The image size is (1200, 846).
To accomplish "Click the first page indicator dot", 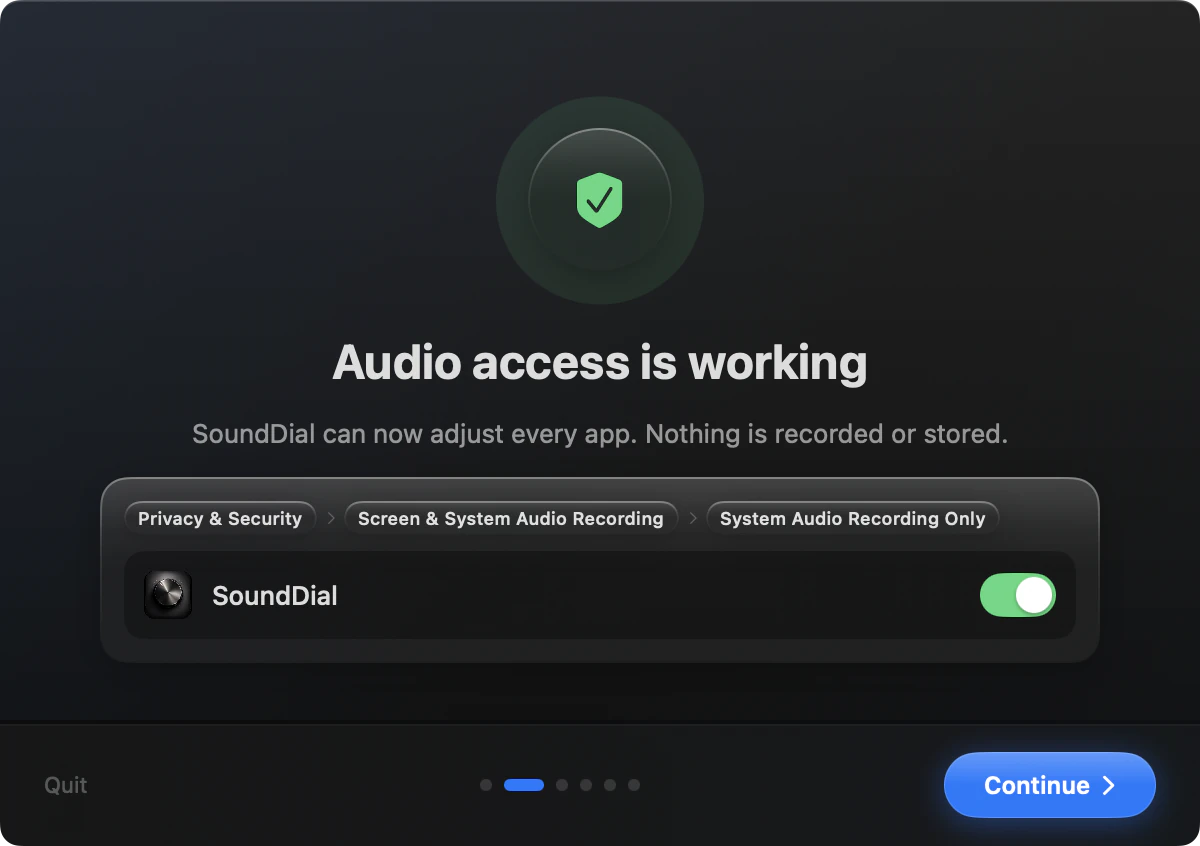I will pyautogui.click(x=486, y=785).
